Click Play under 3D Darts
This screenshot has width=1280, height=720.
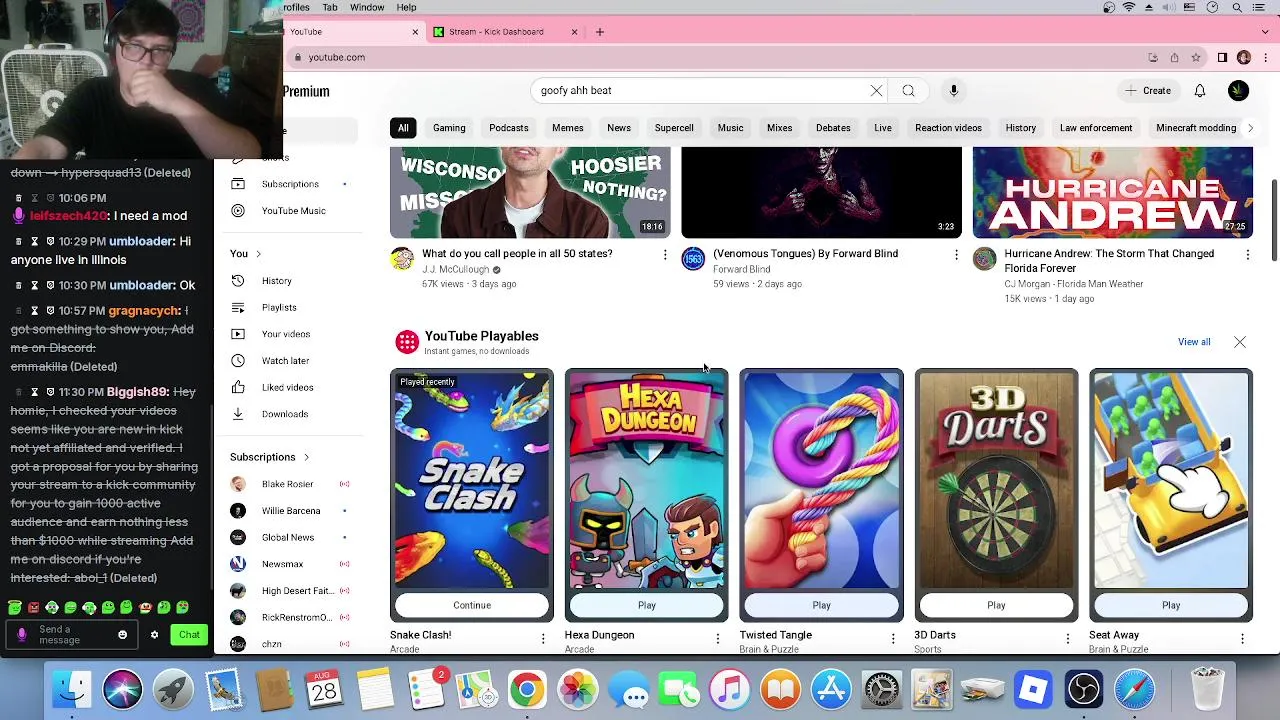click(x=996, y=605)
